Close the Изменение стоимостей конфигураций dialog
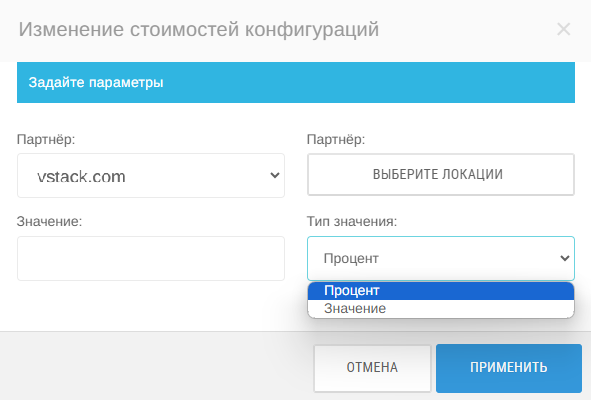 click(563, 29)
